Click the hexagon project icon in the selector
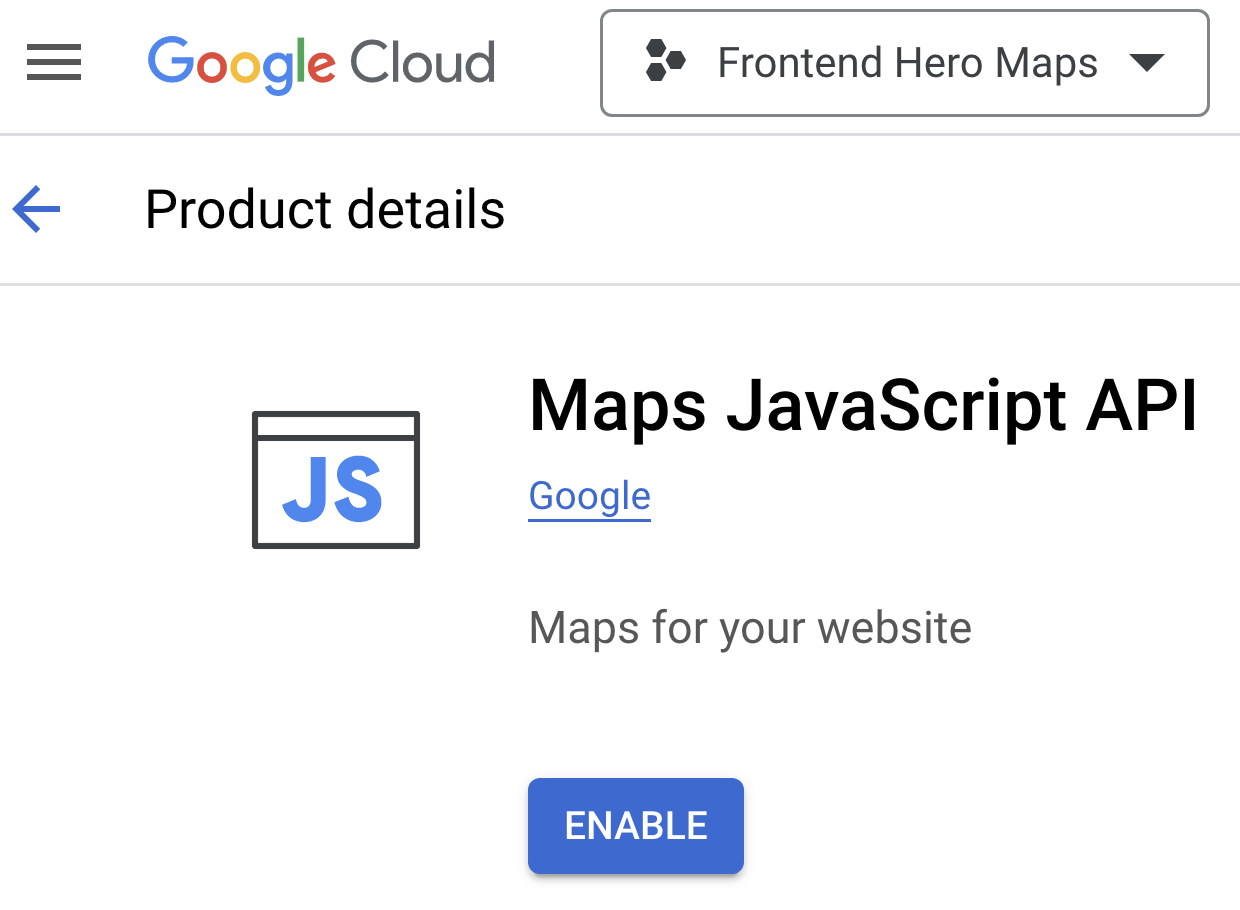 click(665, 62)
